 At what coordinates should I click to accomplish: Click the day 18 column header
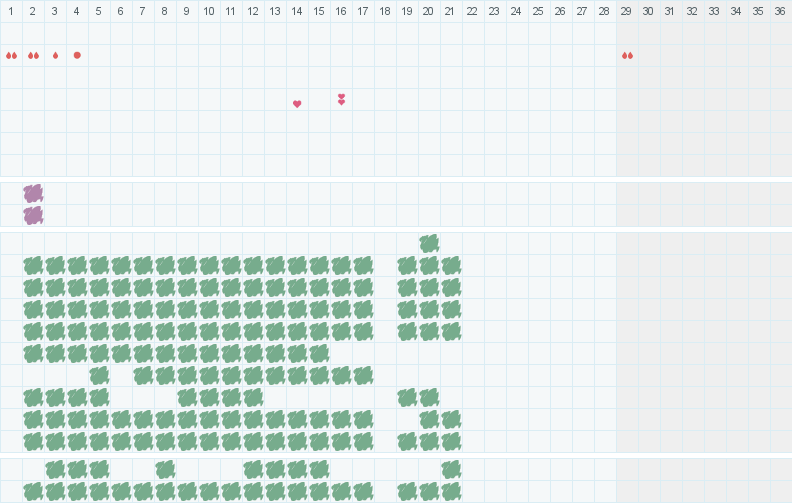[x=385, y=11]
